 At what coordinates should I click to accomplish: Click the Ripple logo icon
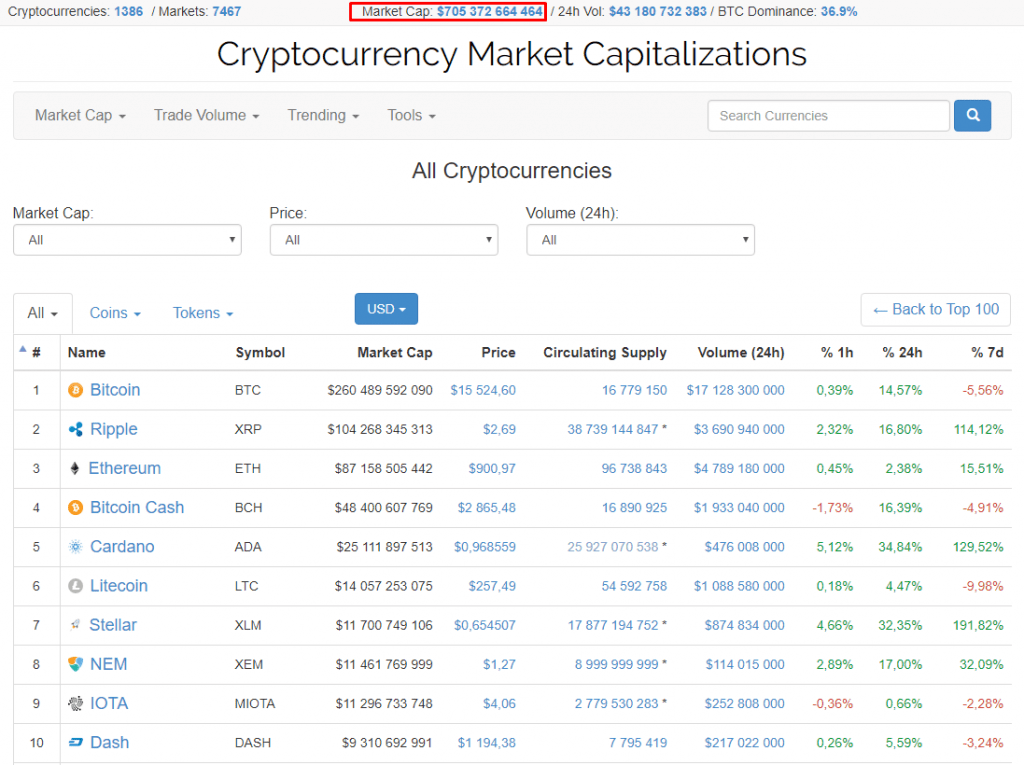coord(75,429)
